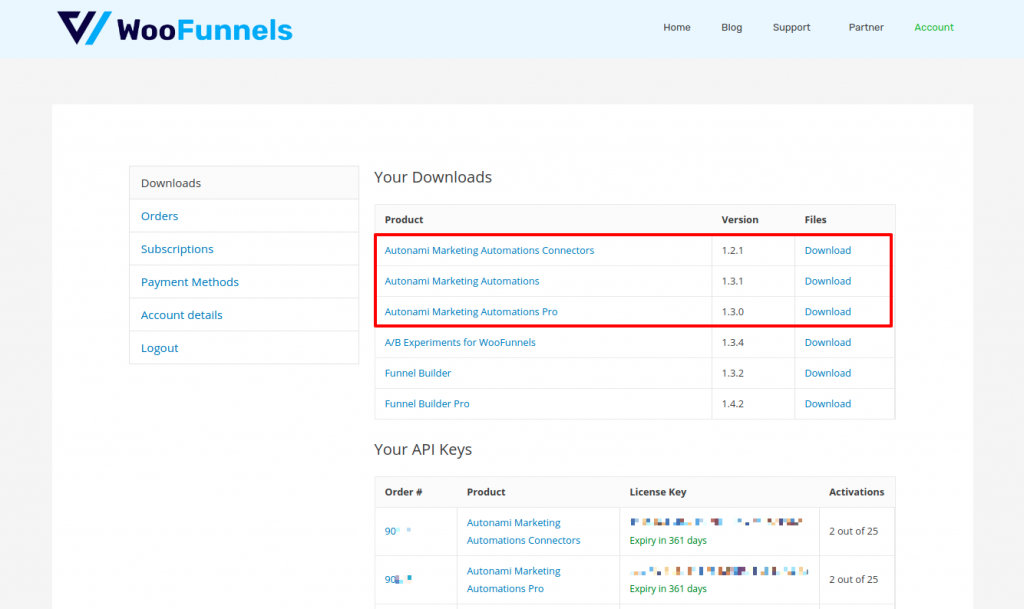This screenshot has width=1024, height=609.
Task: Open Autonami Marketing Automations Pro in Downloads
Action: click(x=471, y=311)
